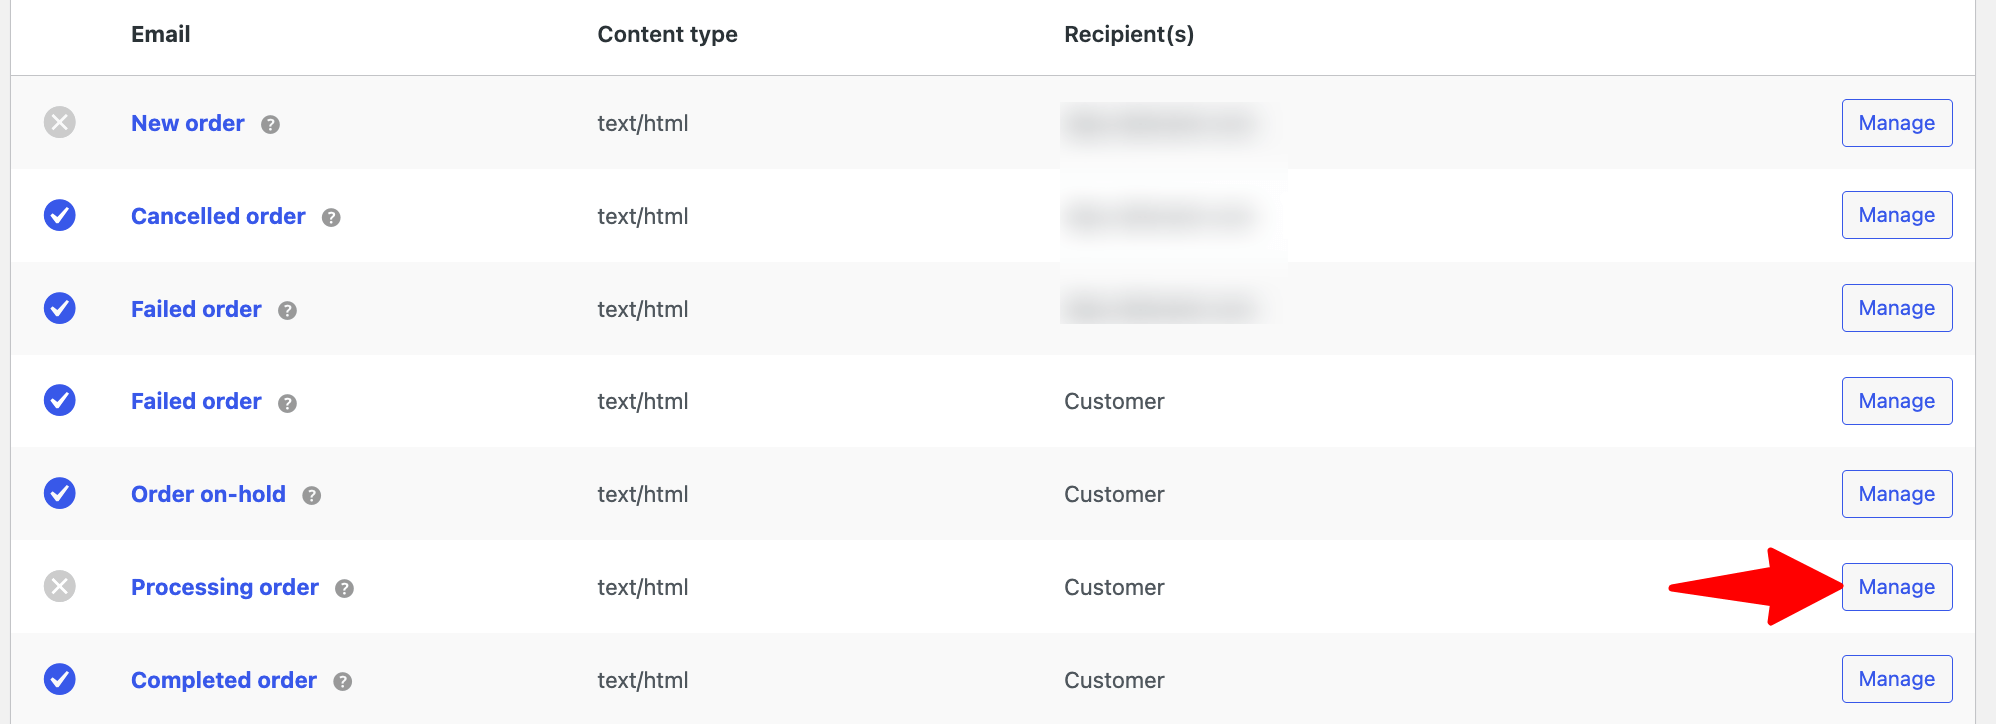Click the grey disabled status icon for New order
This screenshot has width=1996, height=724.
[60, 123]
